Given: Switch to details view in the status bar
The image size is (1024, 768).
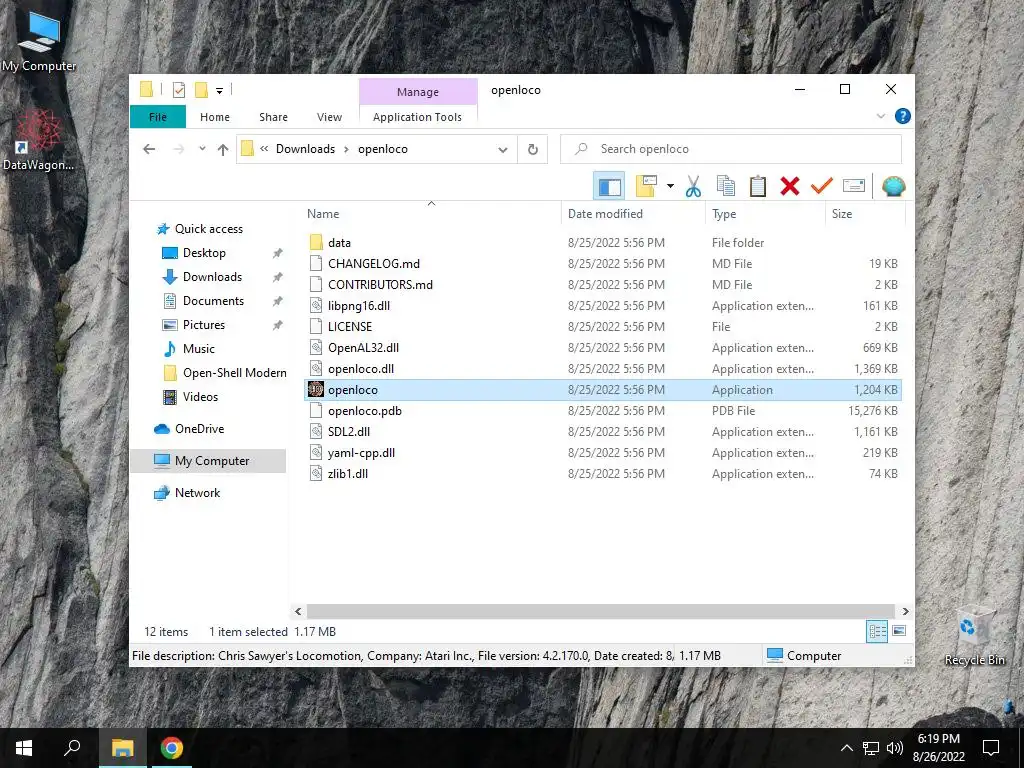Looking at the screenshot, I should pyautogui.click(x=876, y=631).
